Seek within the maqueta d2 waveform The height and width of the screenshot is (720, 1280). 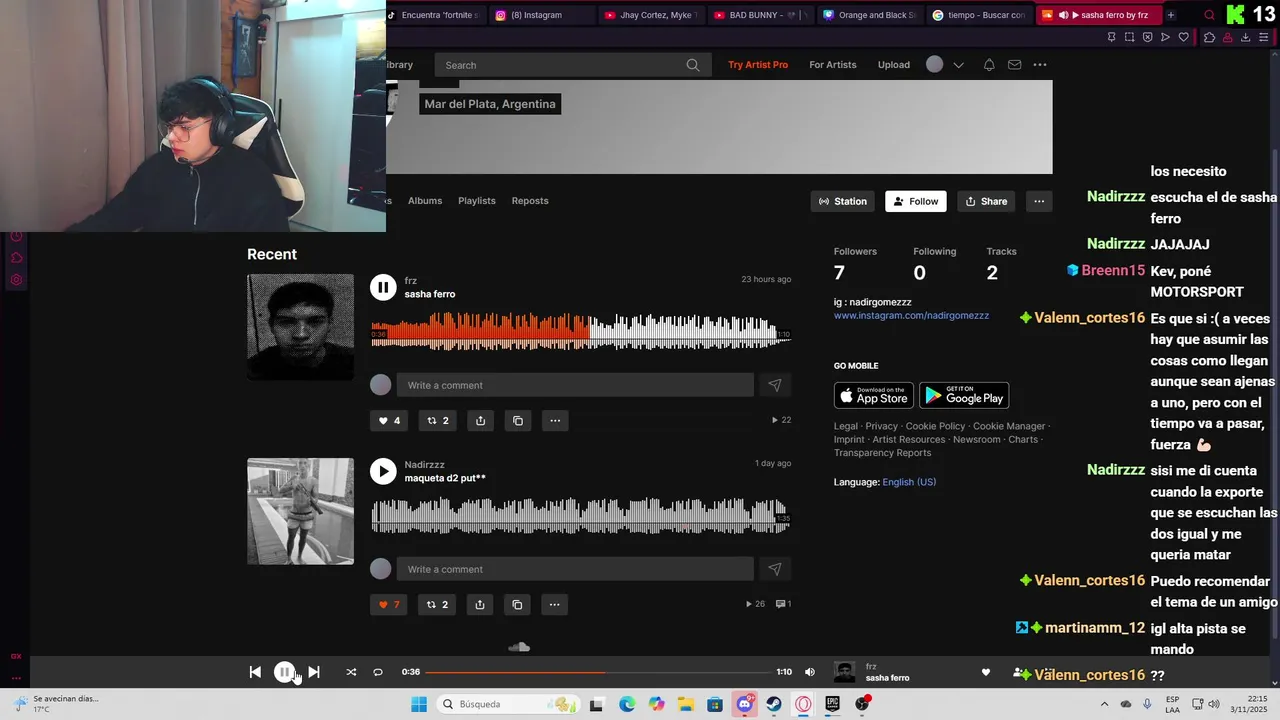(580, 516)
